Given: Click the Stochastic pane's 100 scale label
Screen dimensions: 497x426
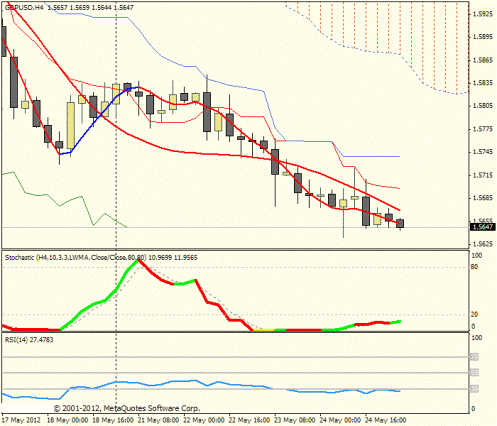Looking at the screenshot, I should 477,256.
